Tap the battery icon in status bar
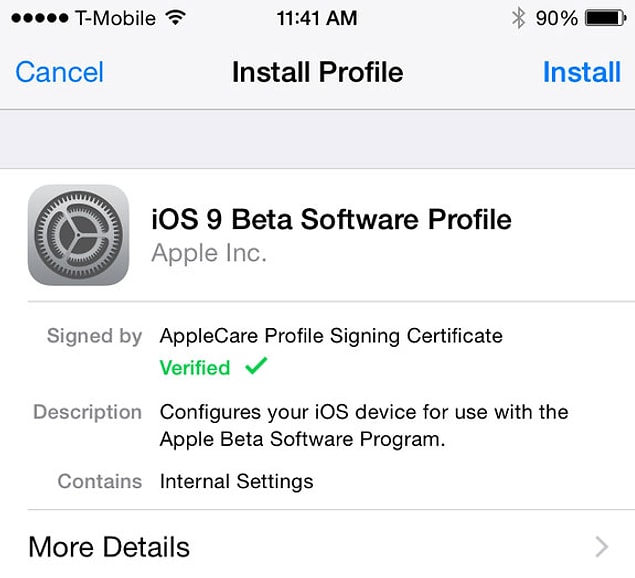The image size is (635, 578). click(605, 18)
